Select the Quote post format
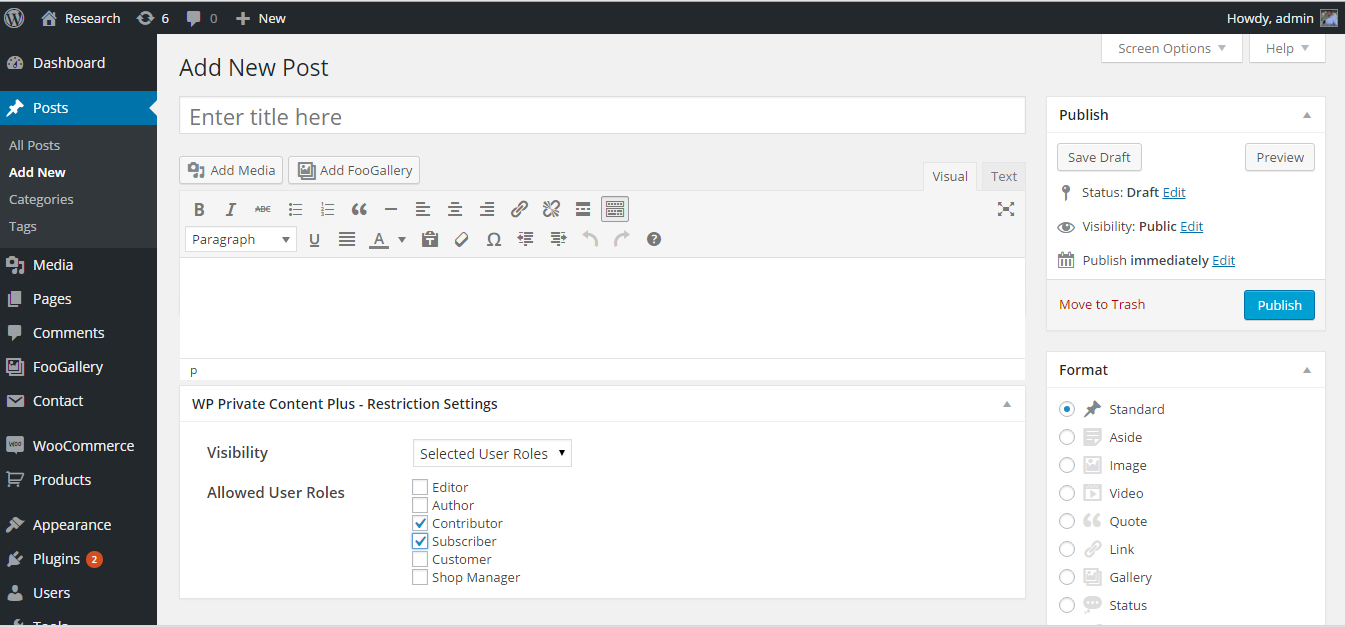1345x627 pixels. [x=1067, y=521]
